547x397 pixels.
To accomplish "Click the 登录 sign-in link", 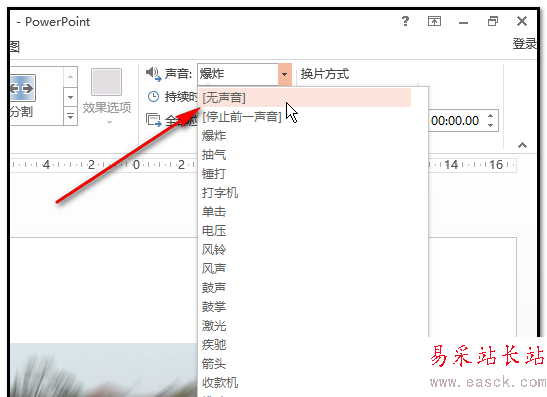I will (x=525, y=44).
